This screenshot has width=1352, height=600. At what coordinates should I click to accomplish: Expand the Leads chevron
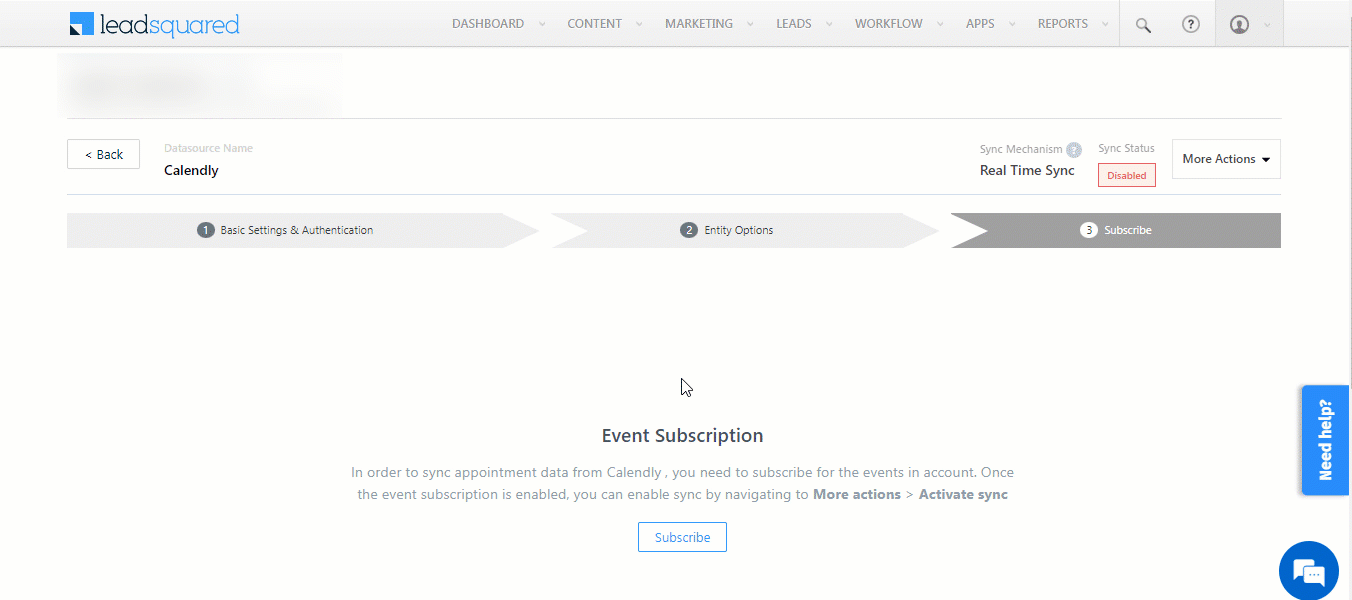point(830,24)
